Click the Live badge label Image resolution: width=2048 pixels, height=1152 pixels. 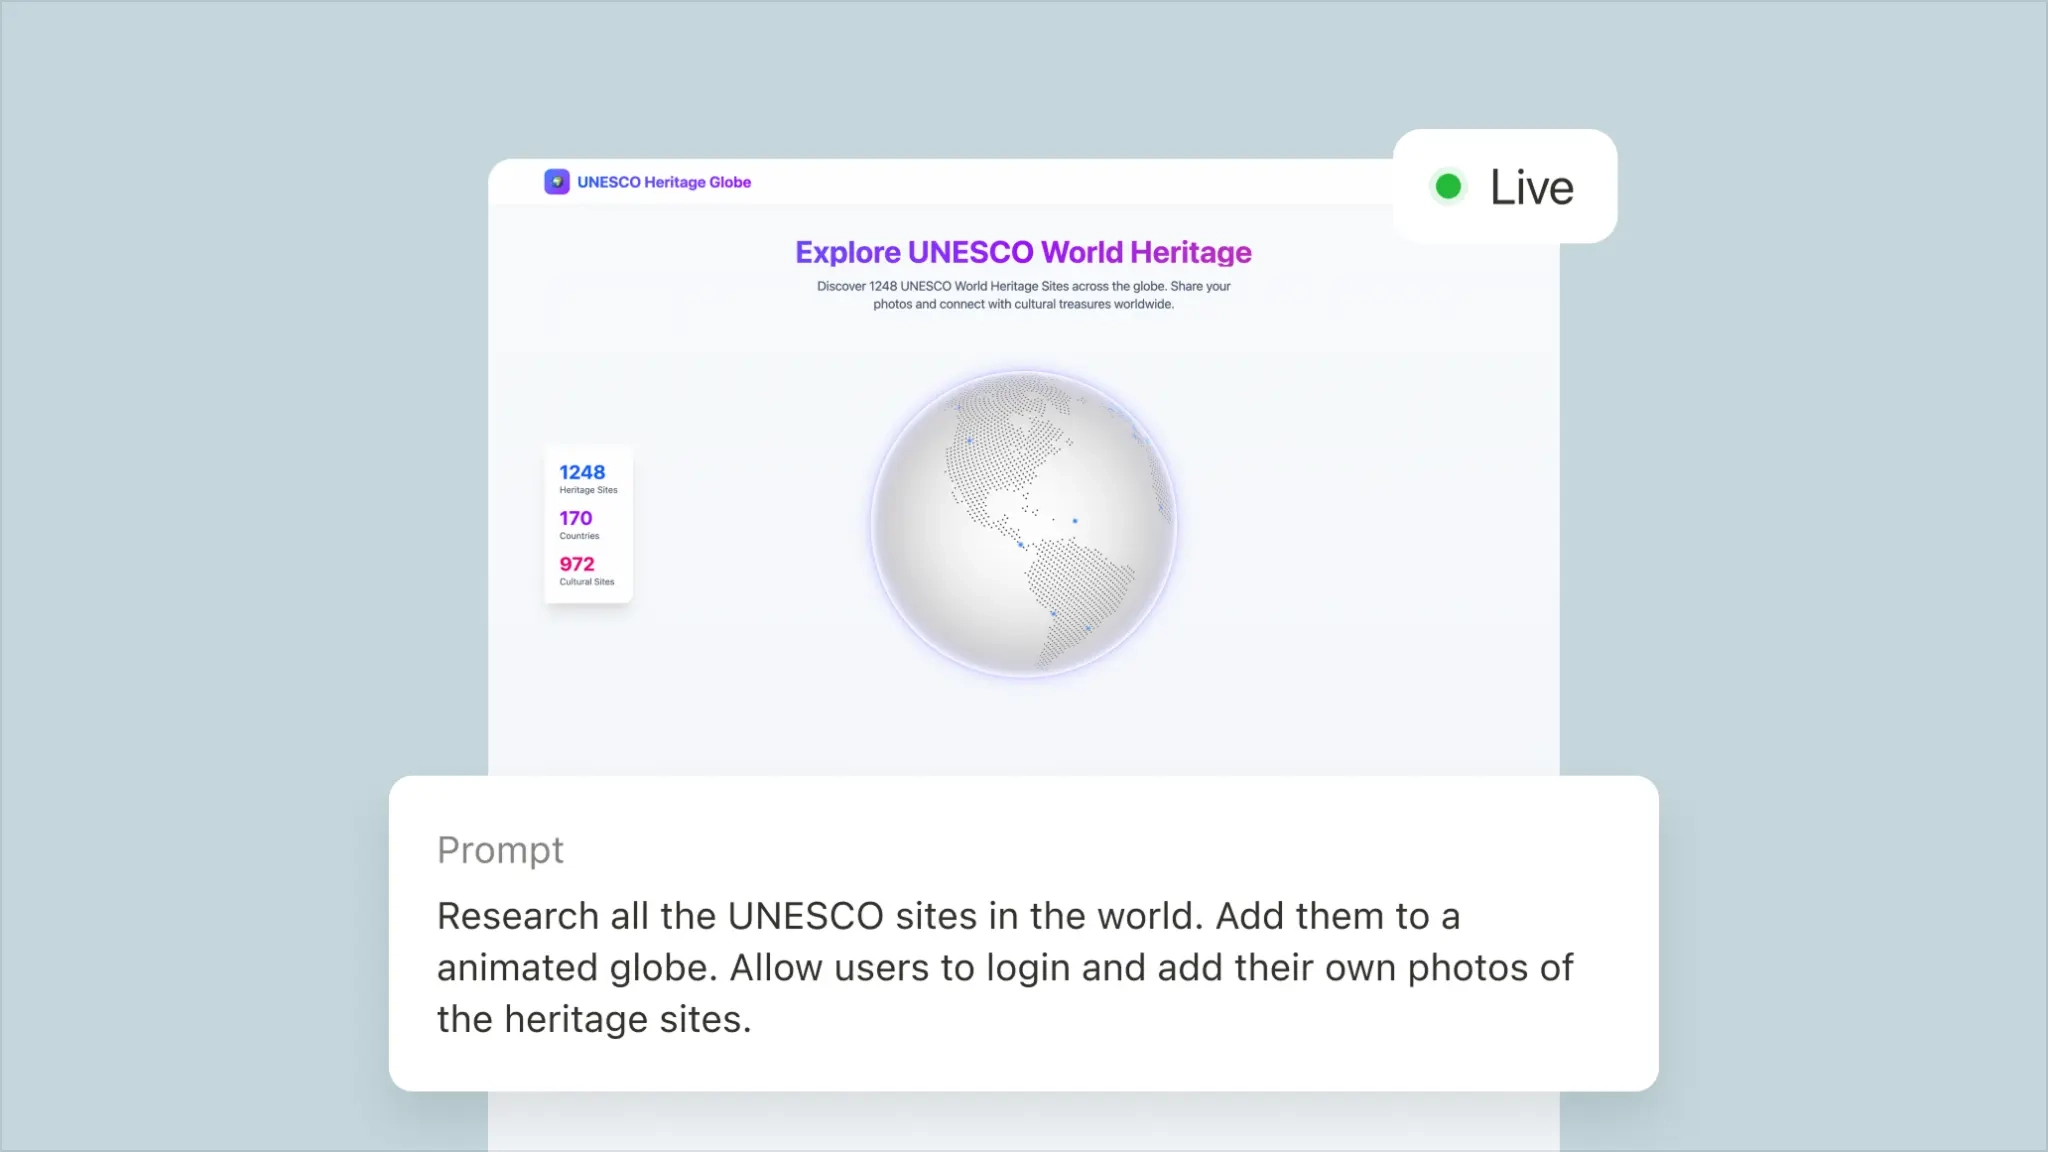click(1531, 187)
